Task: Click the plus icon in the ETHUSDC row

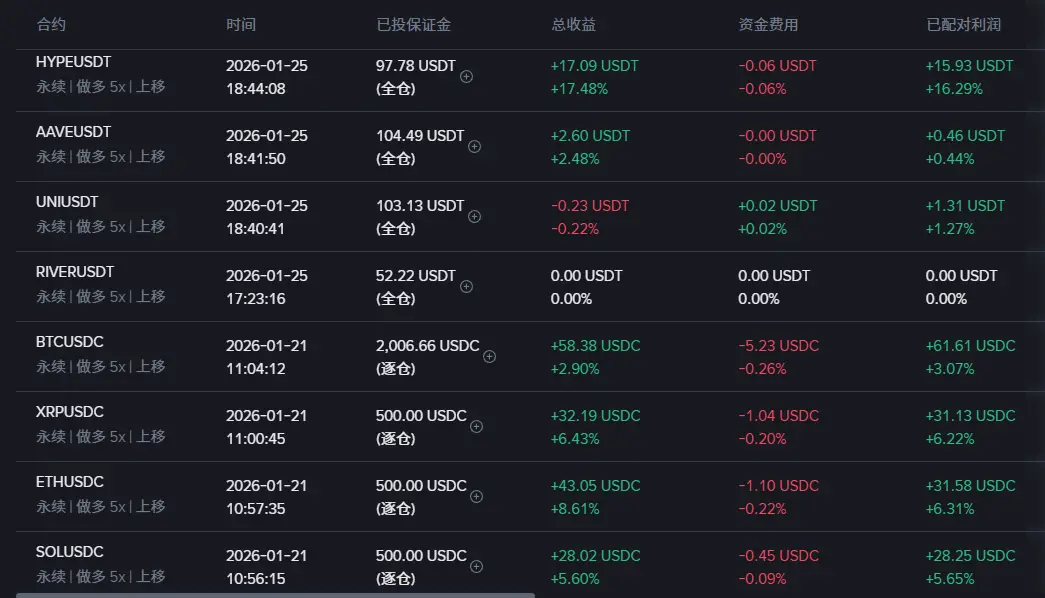Action: click(x=476, y=496)
